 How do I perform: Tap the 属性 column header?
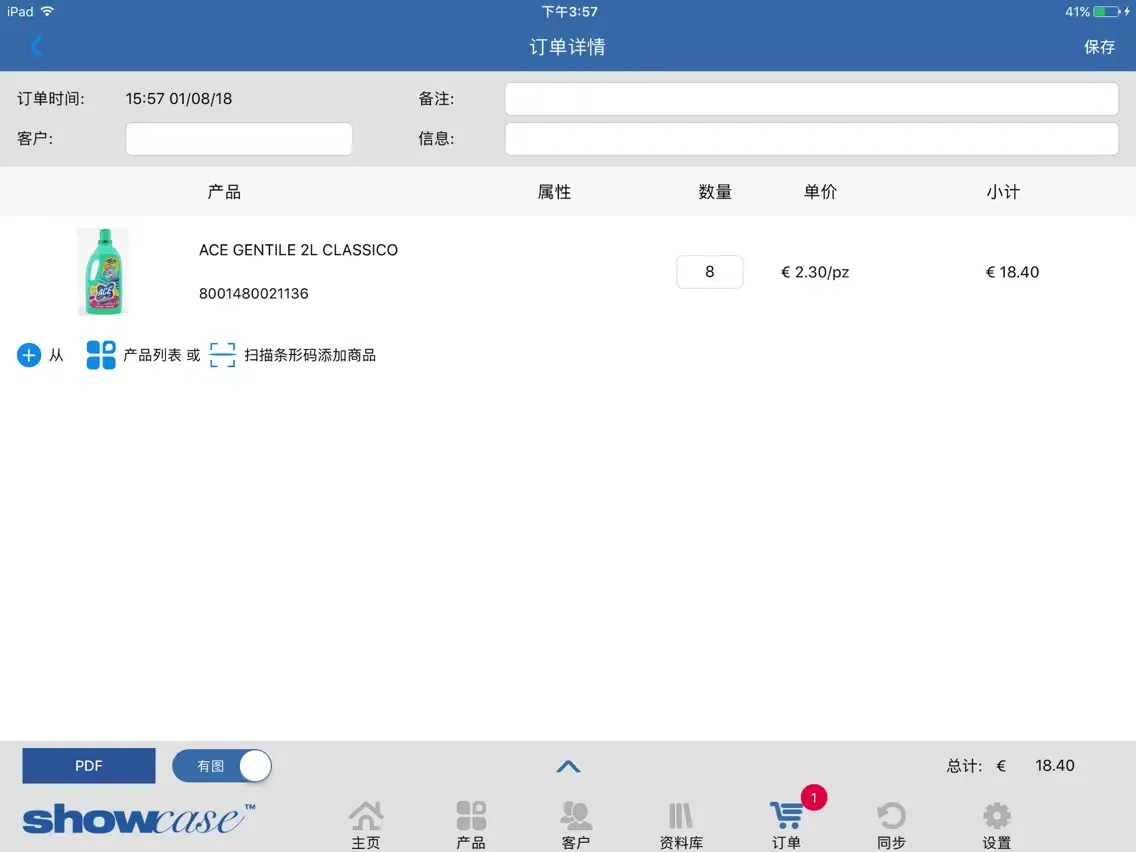click(554, 192)
